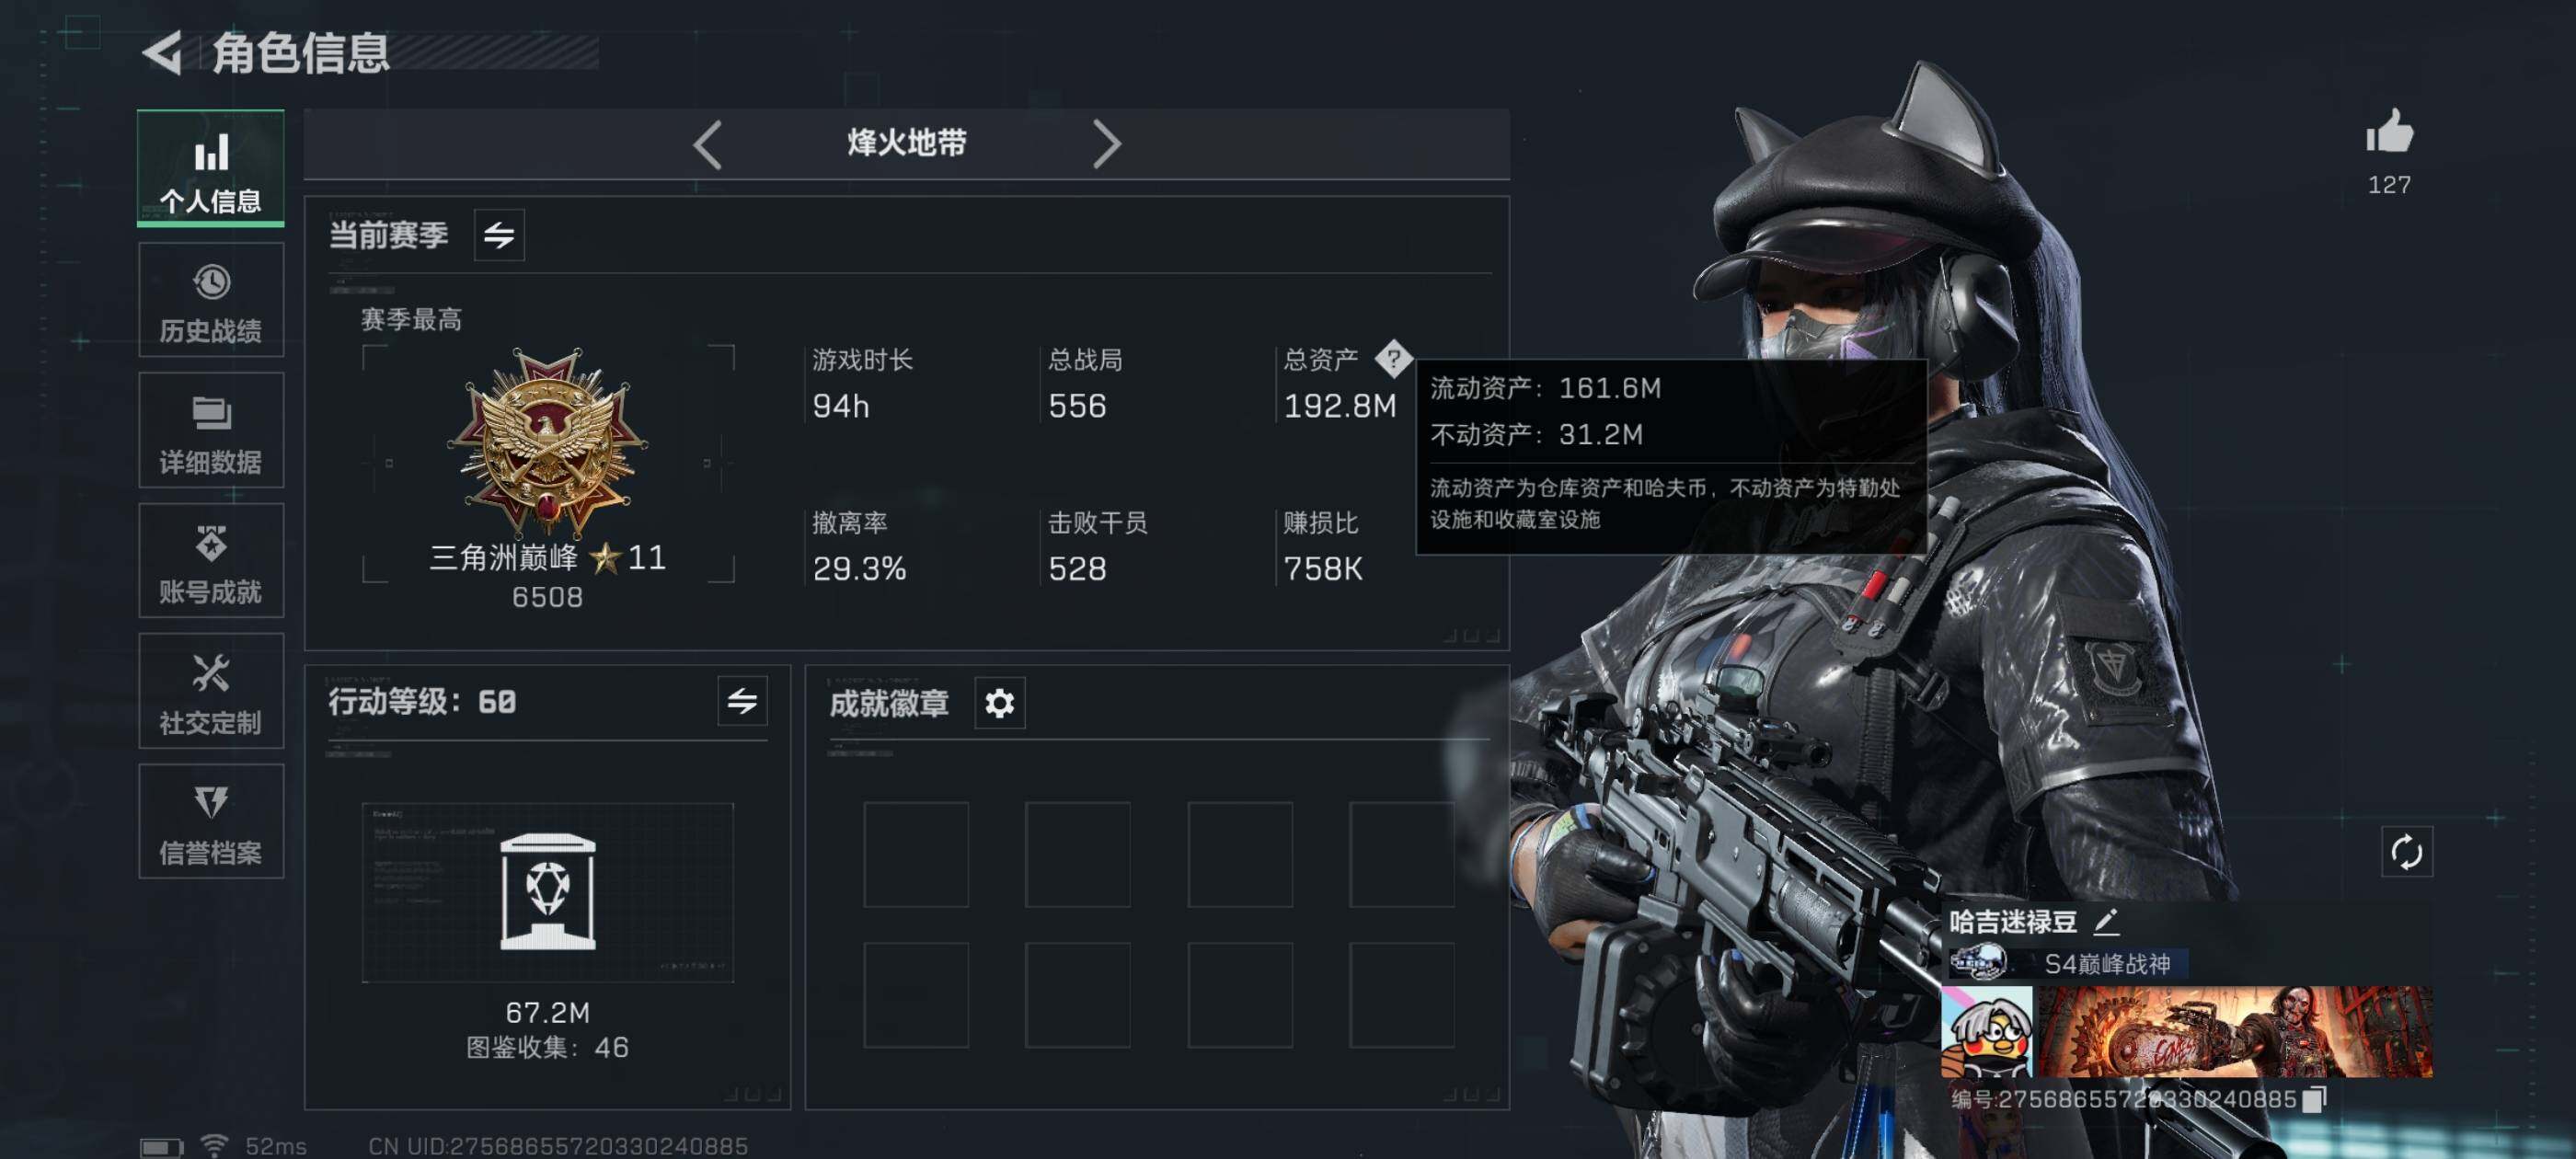Viewport: 2576px width, 1159px height.
Task: Open achievement badge settings gear
Action: point(999,703)
